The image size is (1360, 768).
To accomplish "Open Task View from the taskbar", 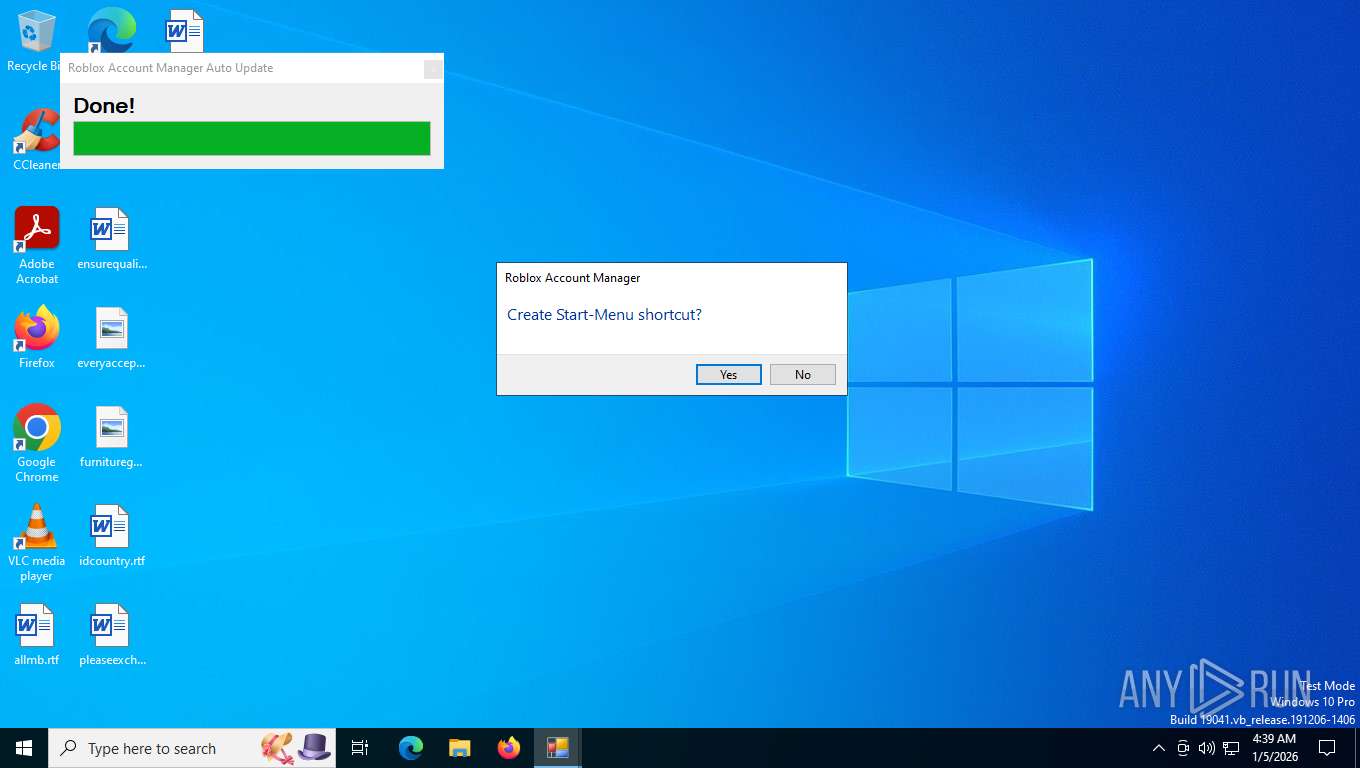I will (360, 748).
